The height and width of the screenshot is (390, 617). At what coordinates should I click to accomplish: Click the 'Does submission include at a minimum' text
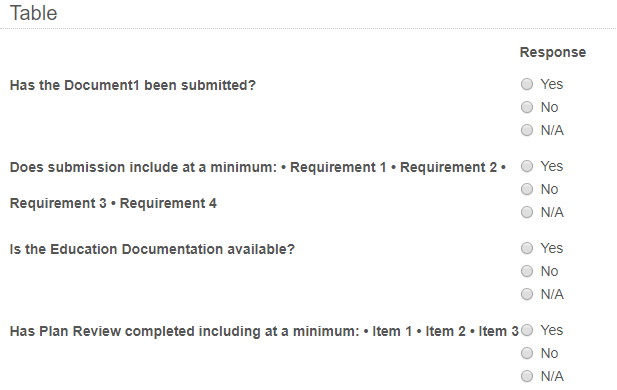click(143, 167)
